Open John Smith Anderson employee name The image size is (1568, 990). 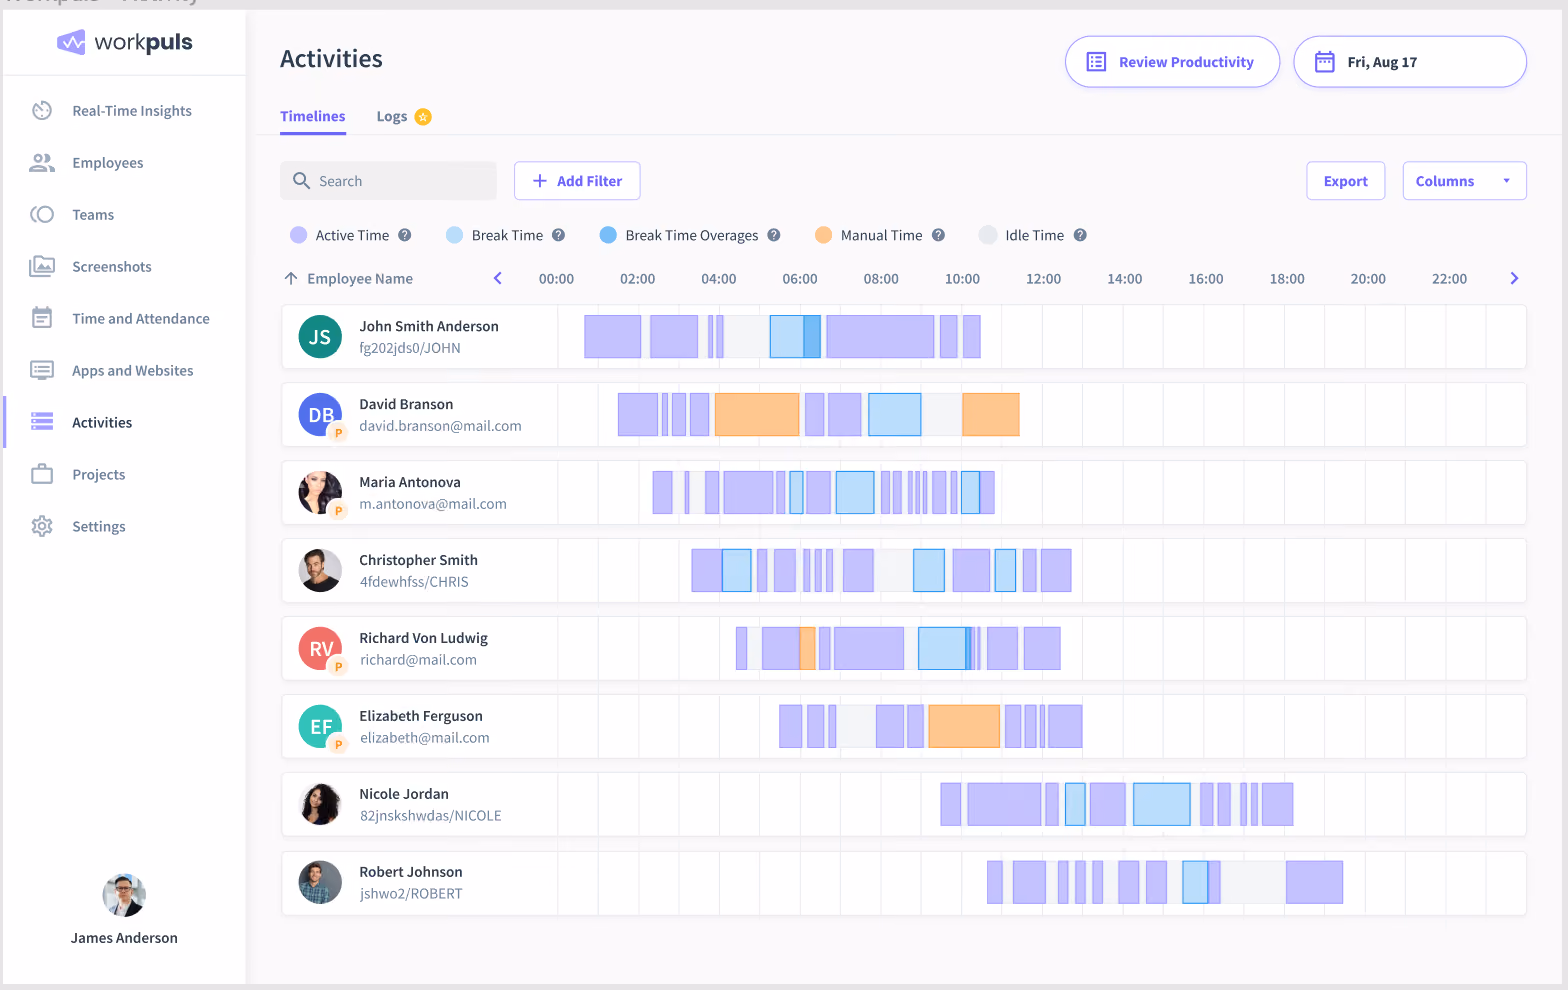[x=429, y=327]
